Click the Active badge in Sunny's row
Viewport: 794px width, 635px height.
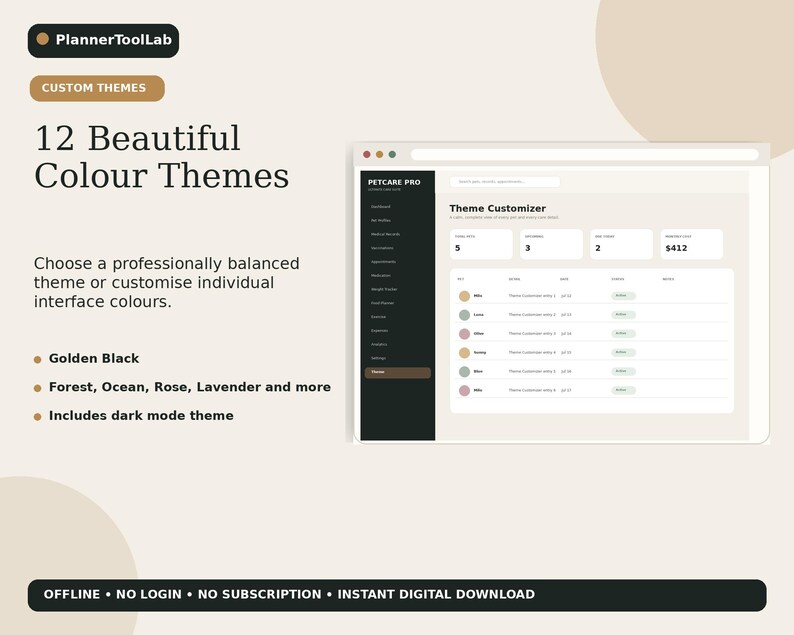pos(623,352)
